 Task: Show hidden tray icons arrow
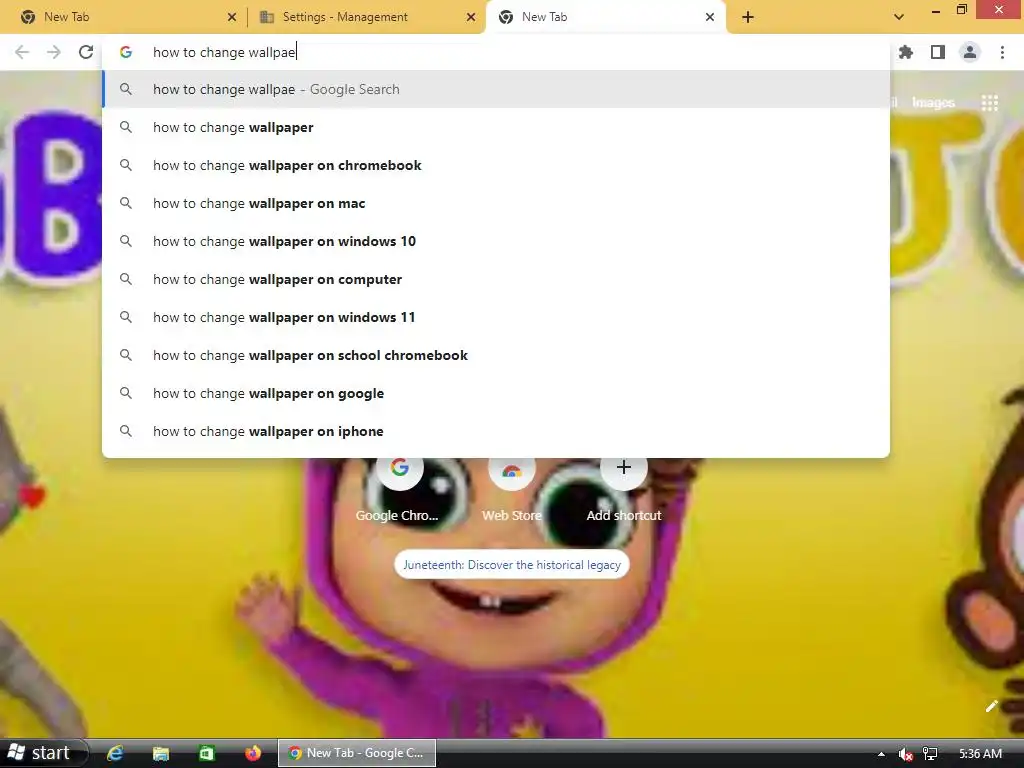881,754
